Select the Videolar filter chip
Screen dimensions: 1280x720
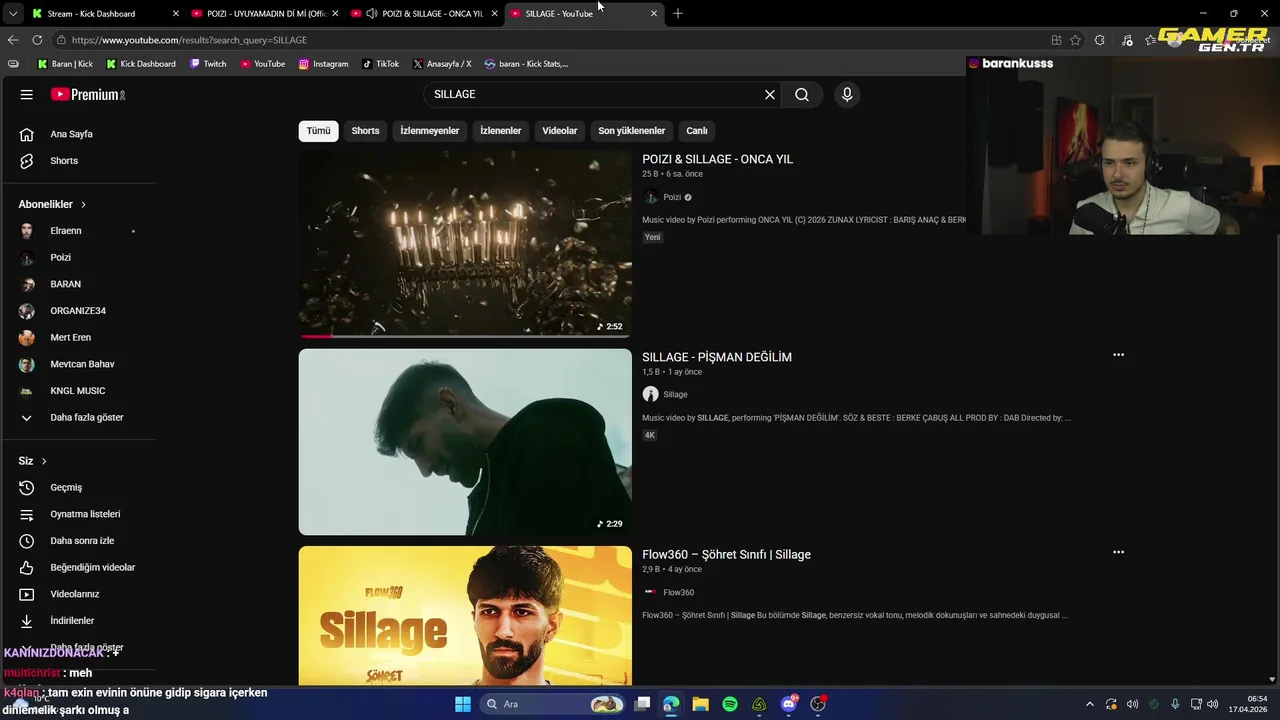click(x=560, y=131)
